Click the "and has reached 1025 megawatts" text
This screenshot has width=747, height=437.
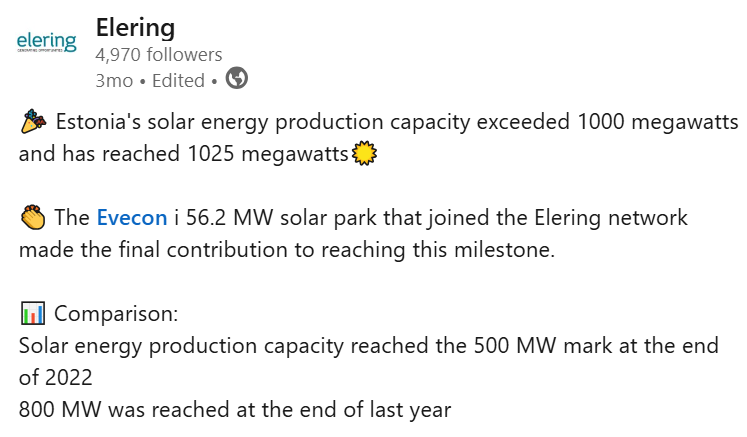pos(183,155)
